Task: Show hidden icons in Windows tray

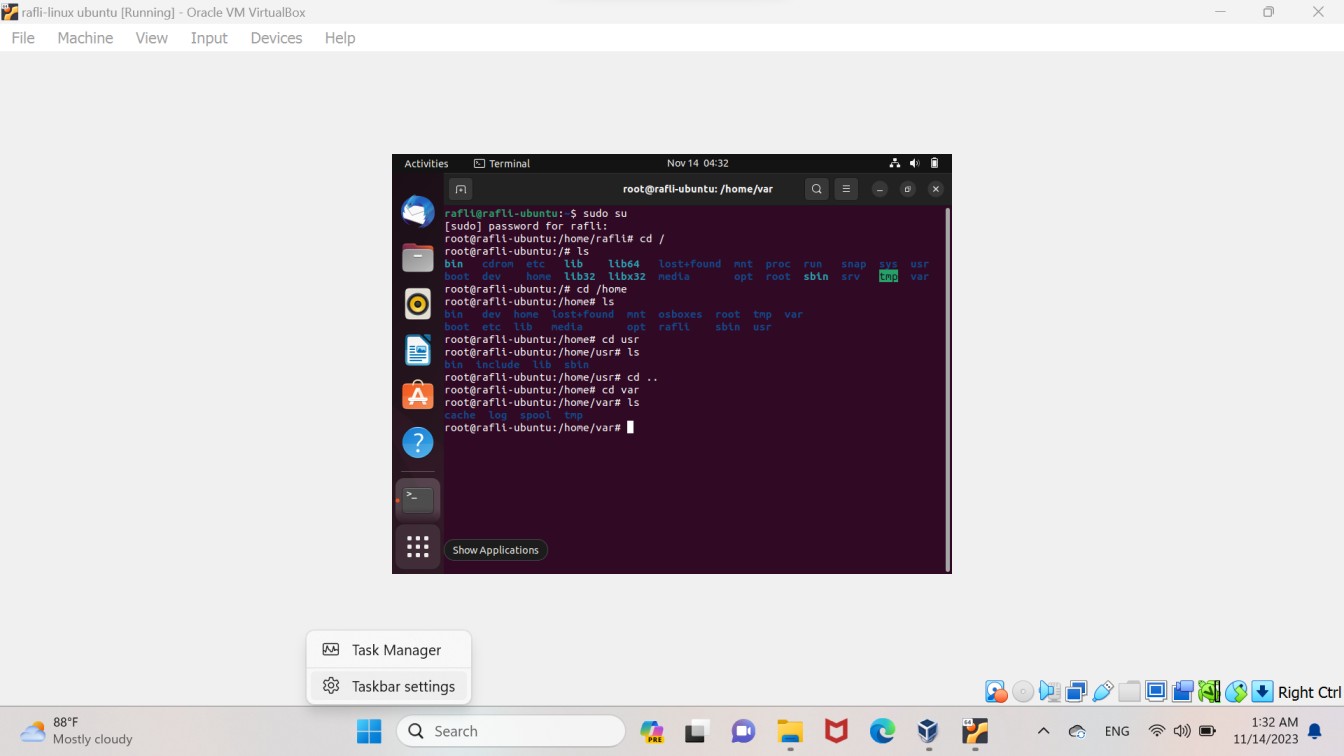Action: [1043, 731]
